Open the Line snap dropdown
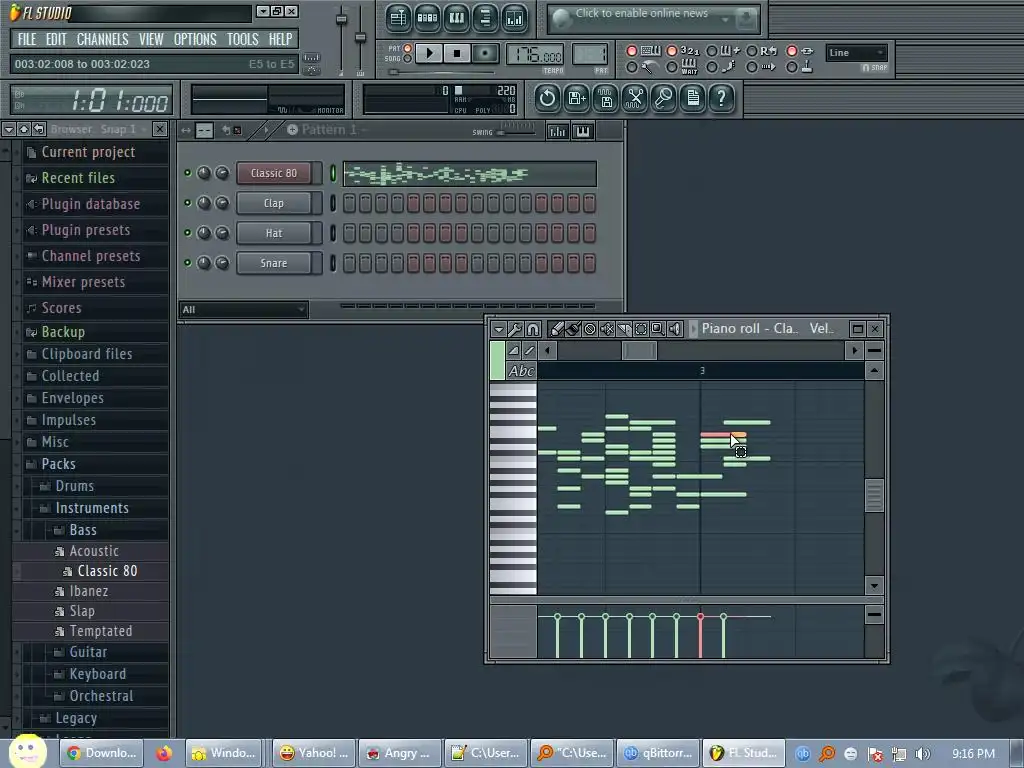The width and height of the screenshot is (1024, 768). (856, 53)
